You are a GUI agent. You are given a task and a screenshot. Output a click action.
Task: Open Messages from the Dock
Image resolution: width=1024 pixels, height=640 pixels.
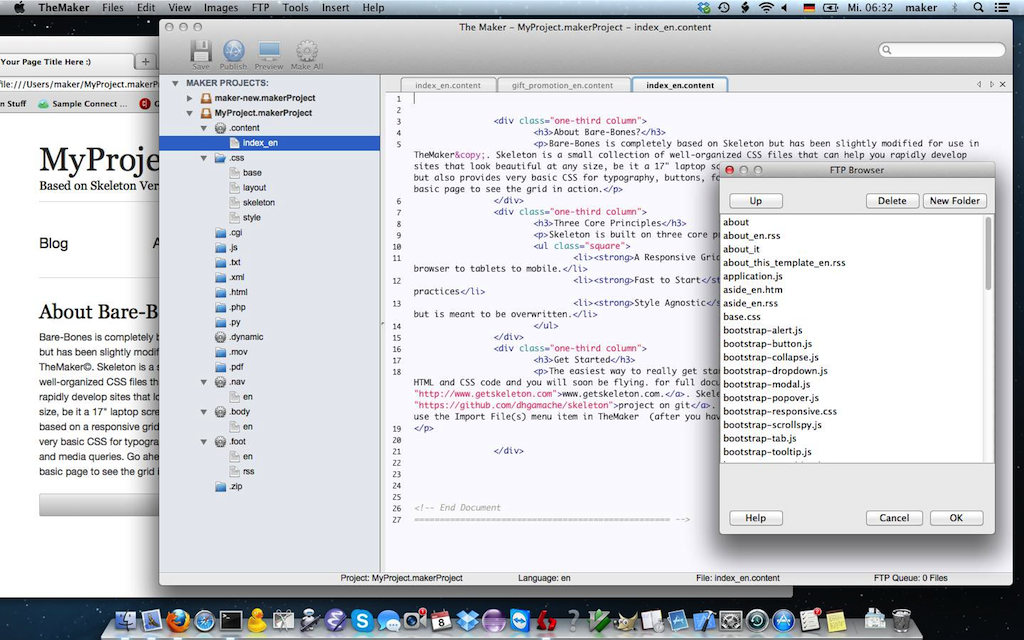click(x=389, y=620)
